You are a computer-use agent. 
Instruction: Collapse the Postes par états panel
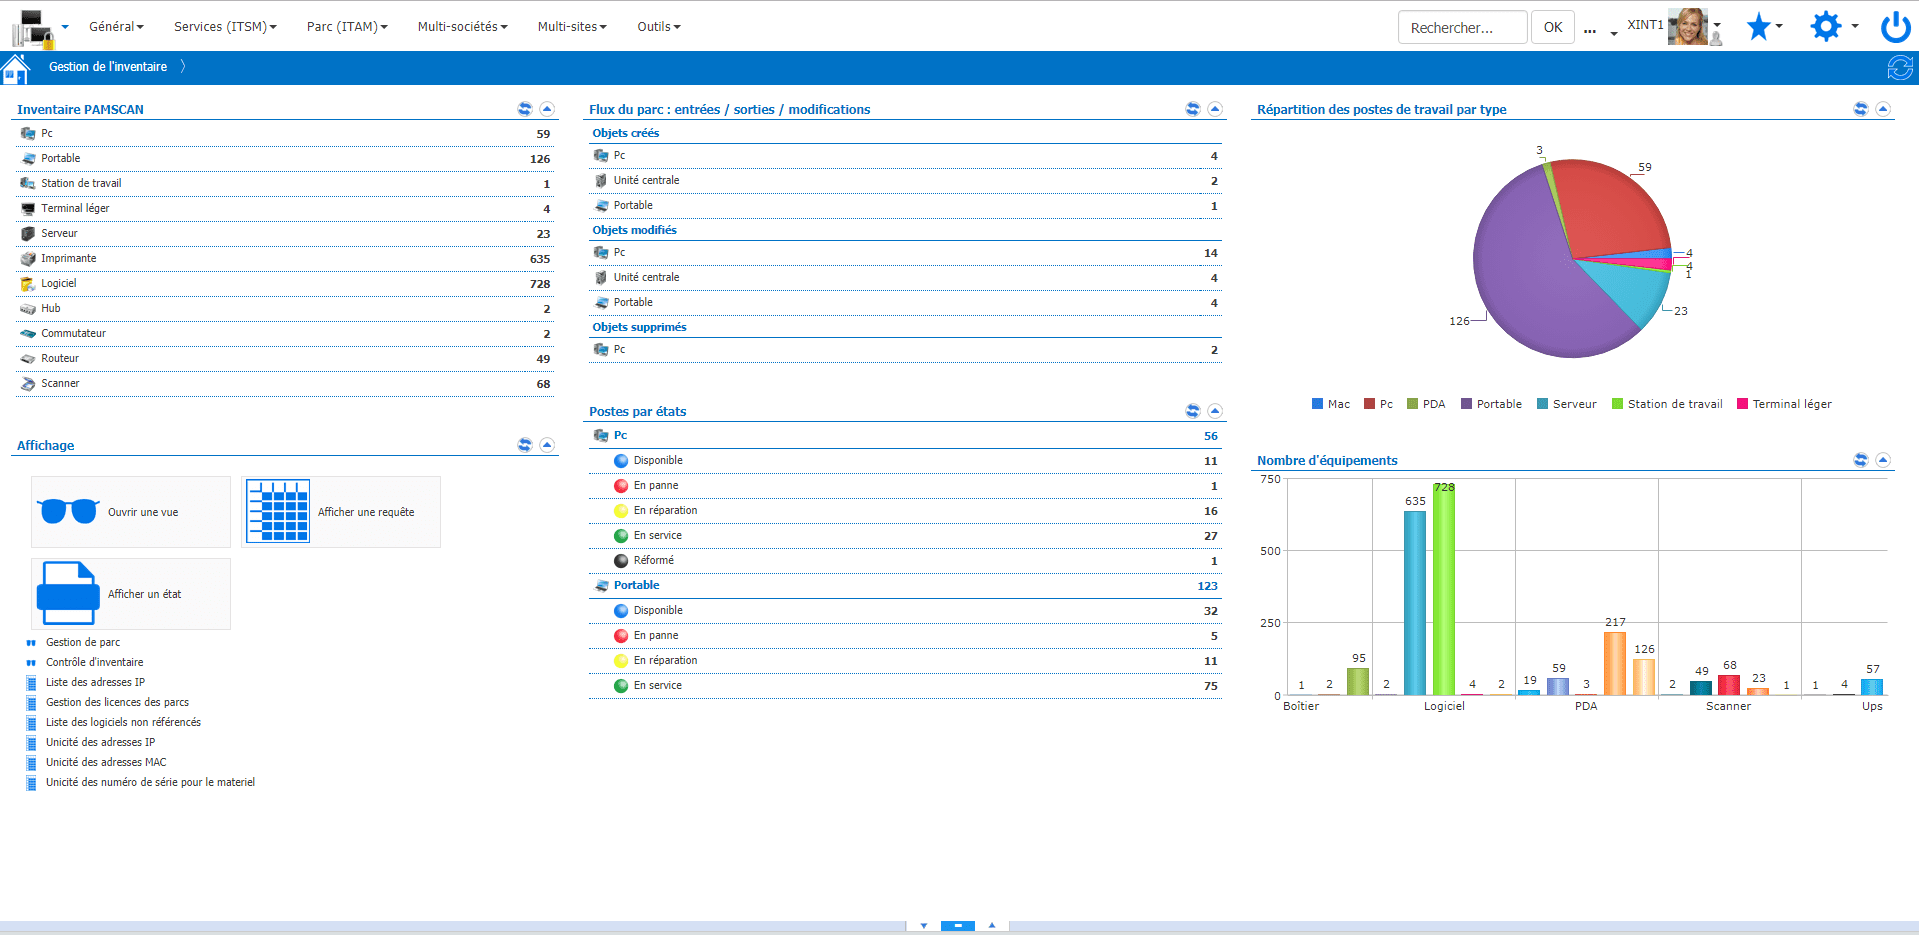1215,411
